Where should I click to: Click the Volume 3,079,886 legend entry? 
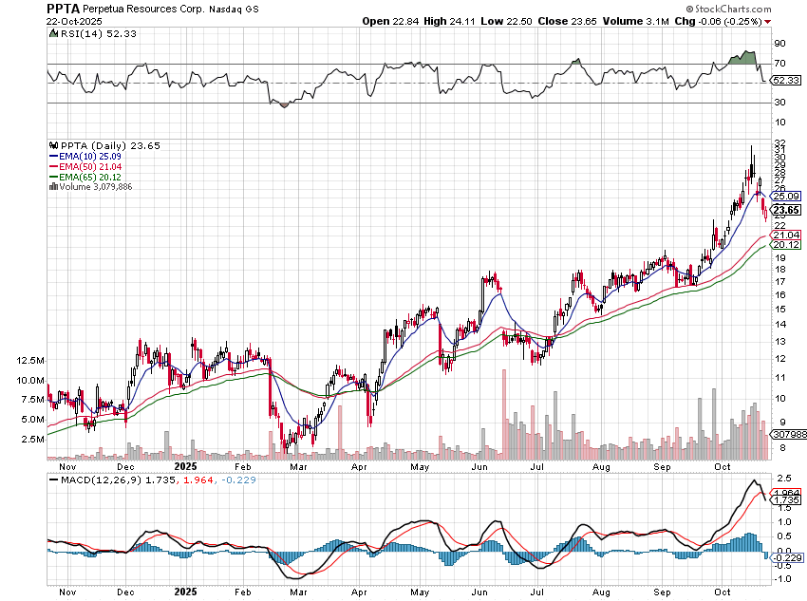click(x=96, y=187)
